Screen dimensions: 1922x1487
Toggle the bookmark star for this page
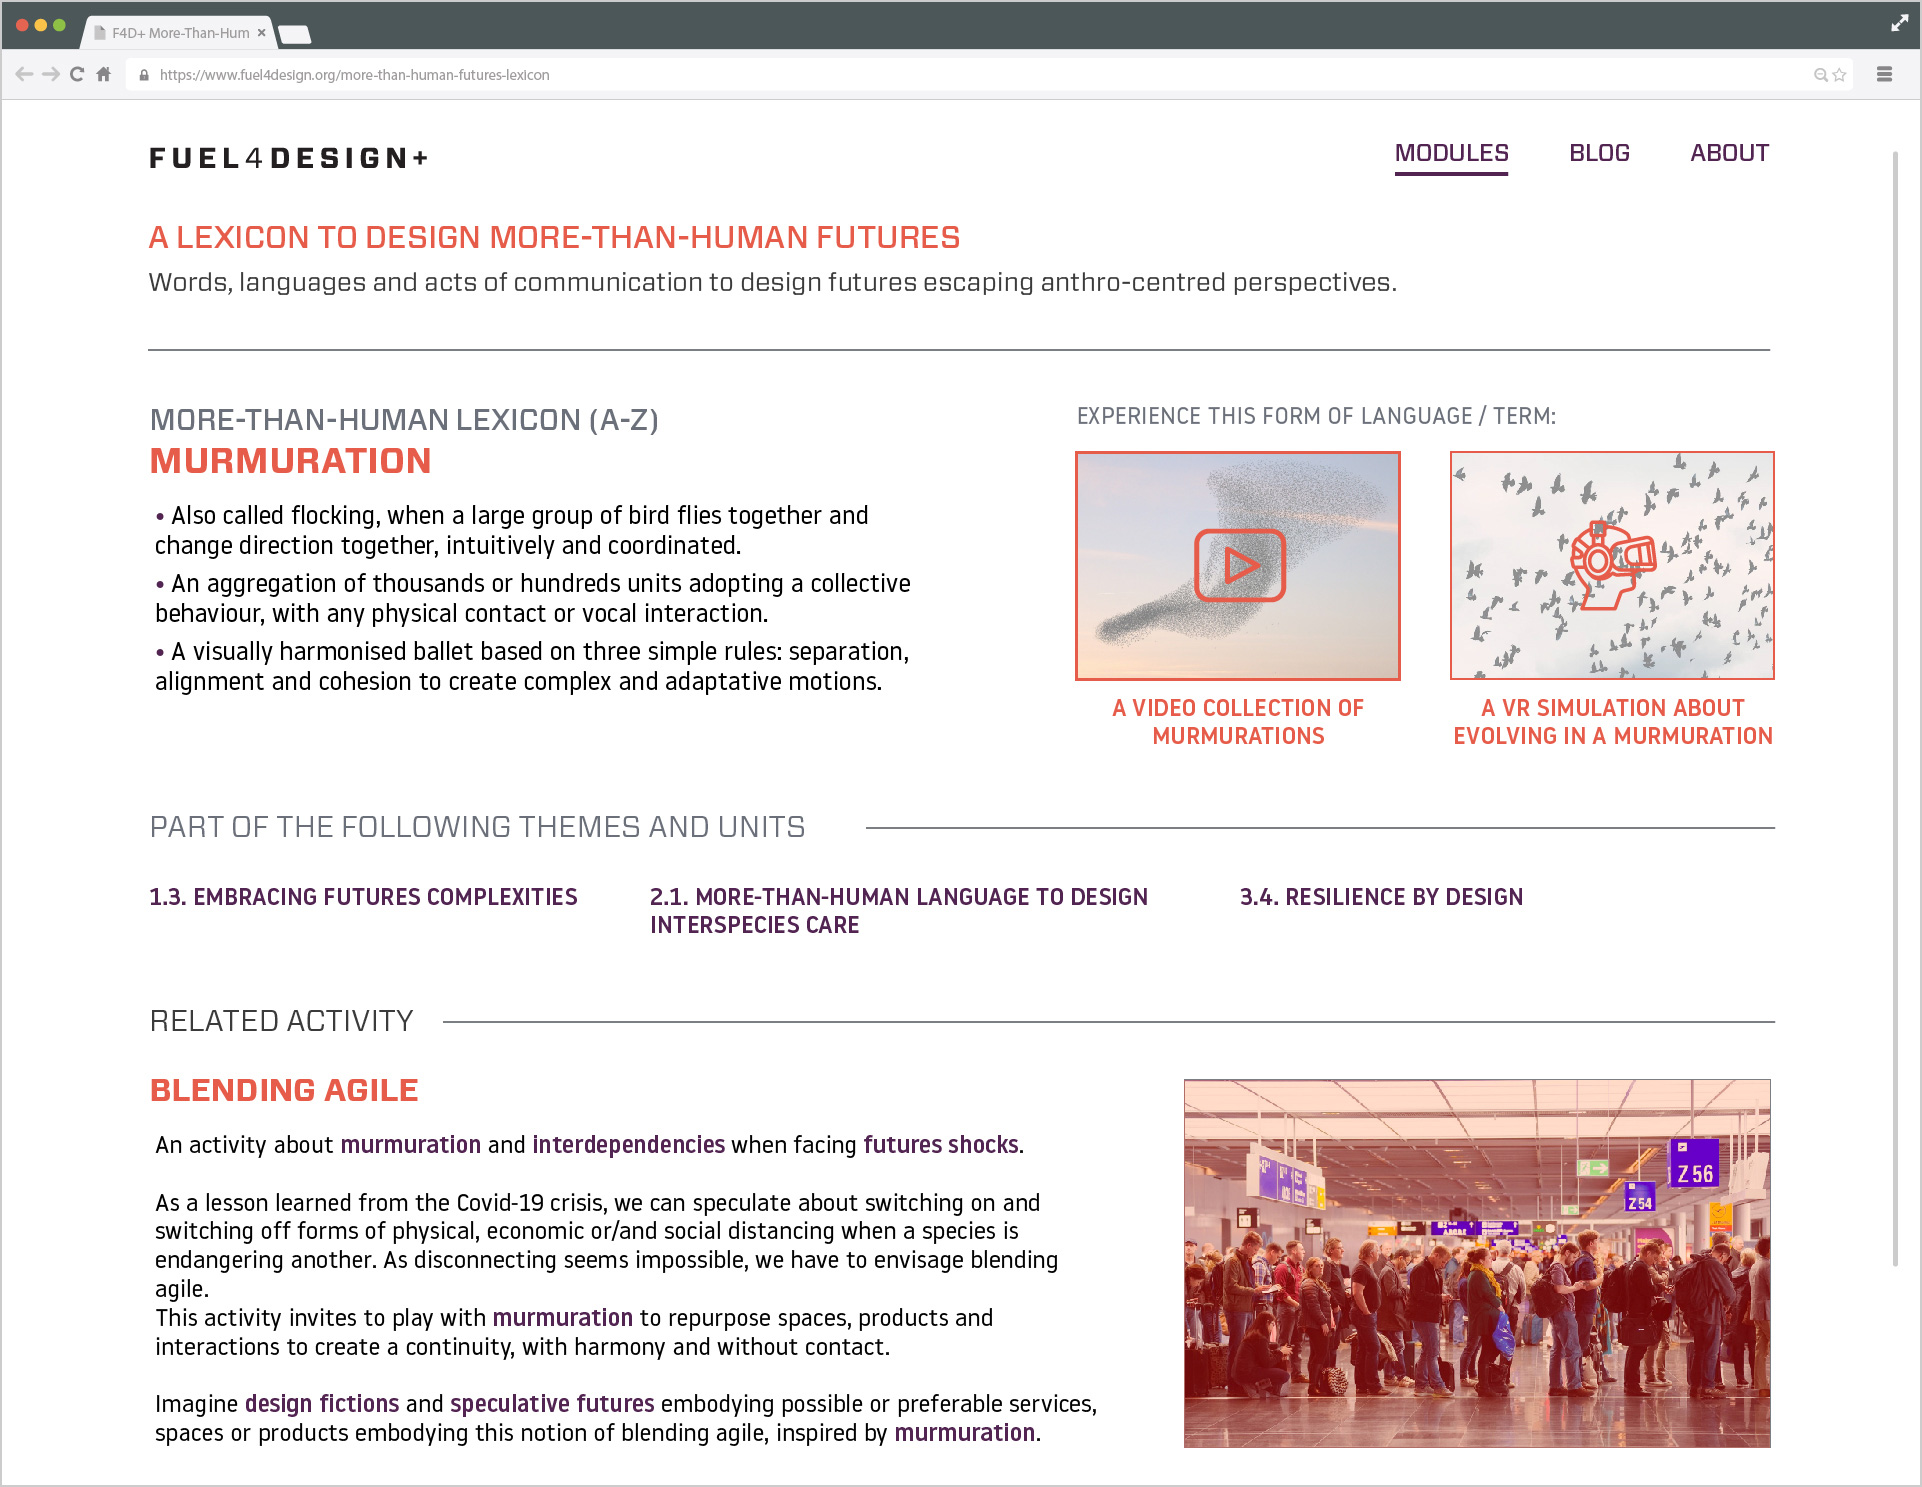coord(1838,74)
